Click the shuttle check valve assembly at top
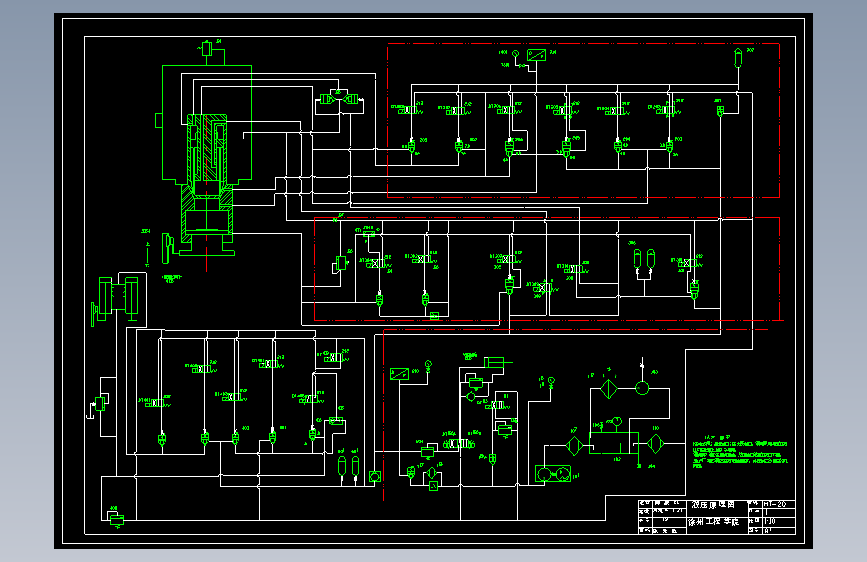Viewport: 867px width, 562px height. tap(340, 100)
